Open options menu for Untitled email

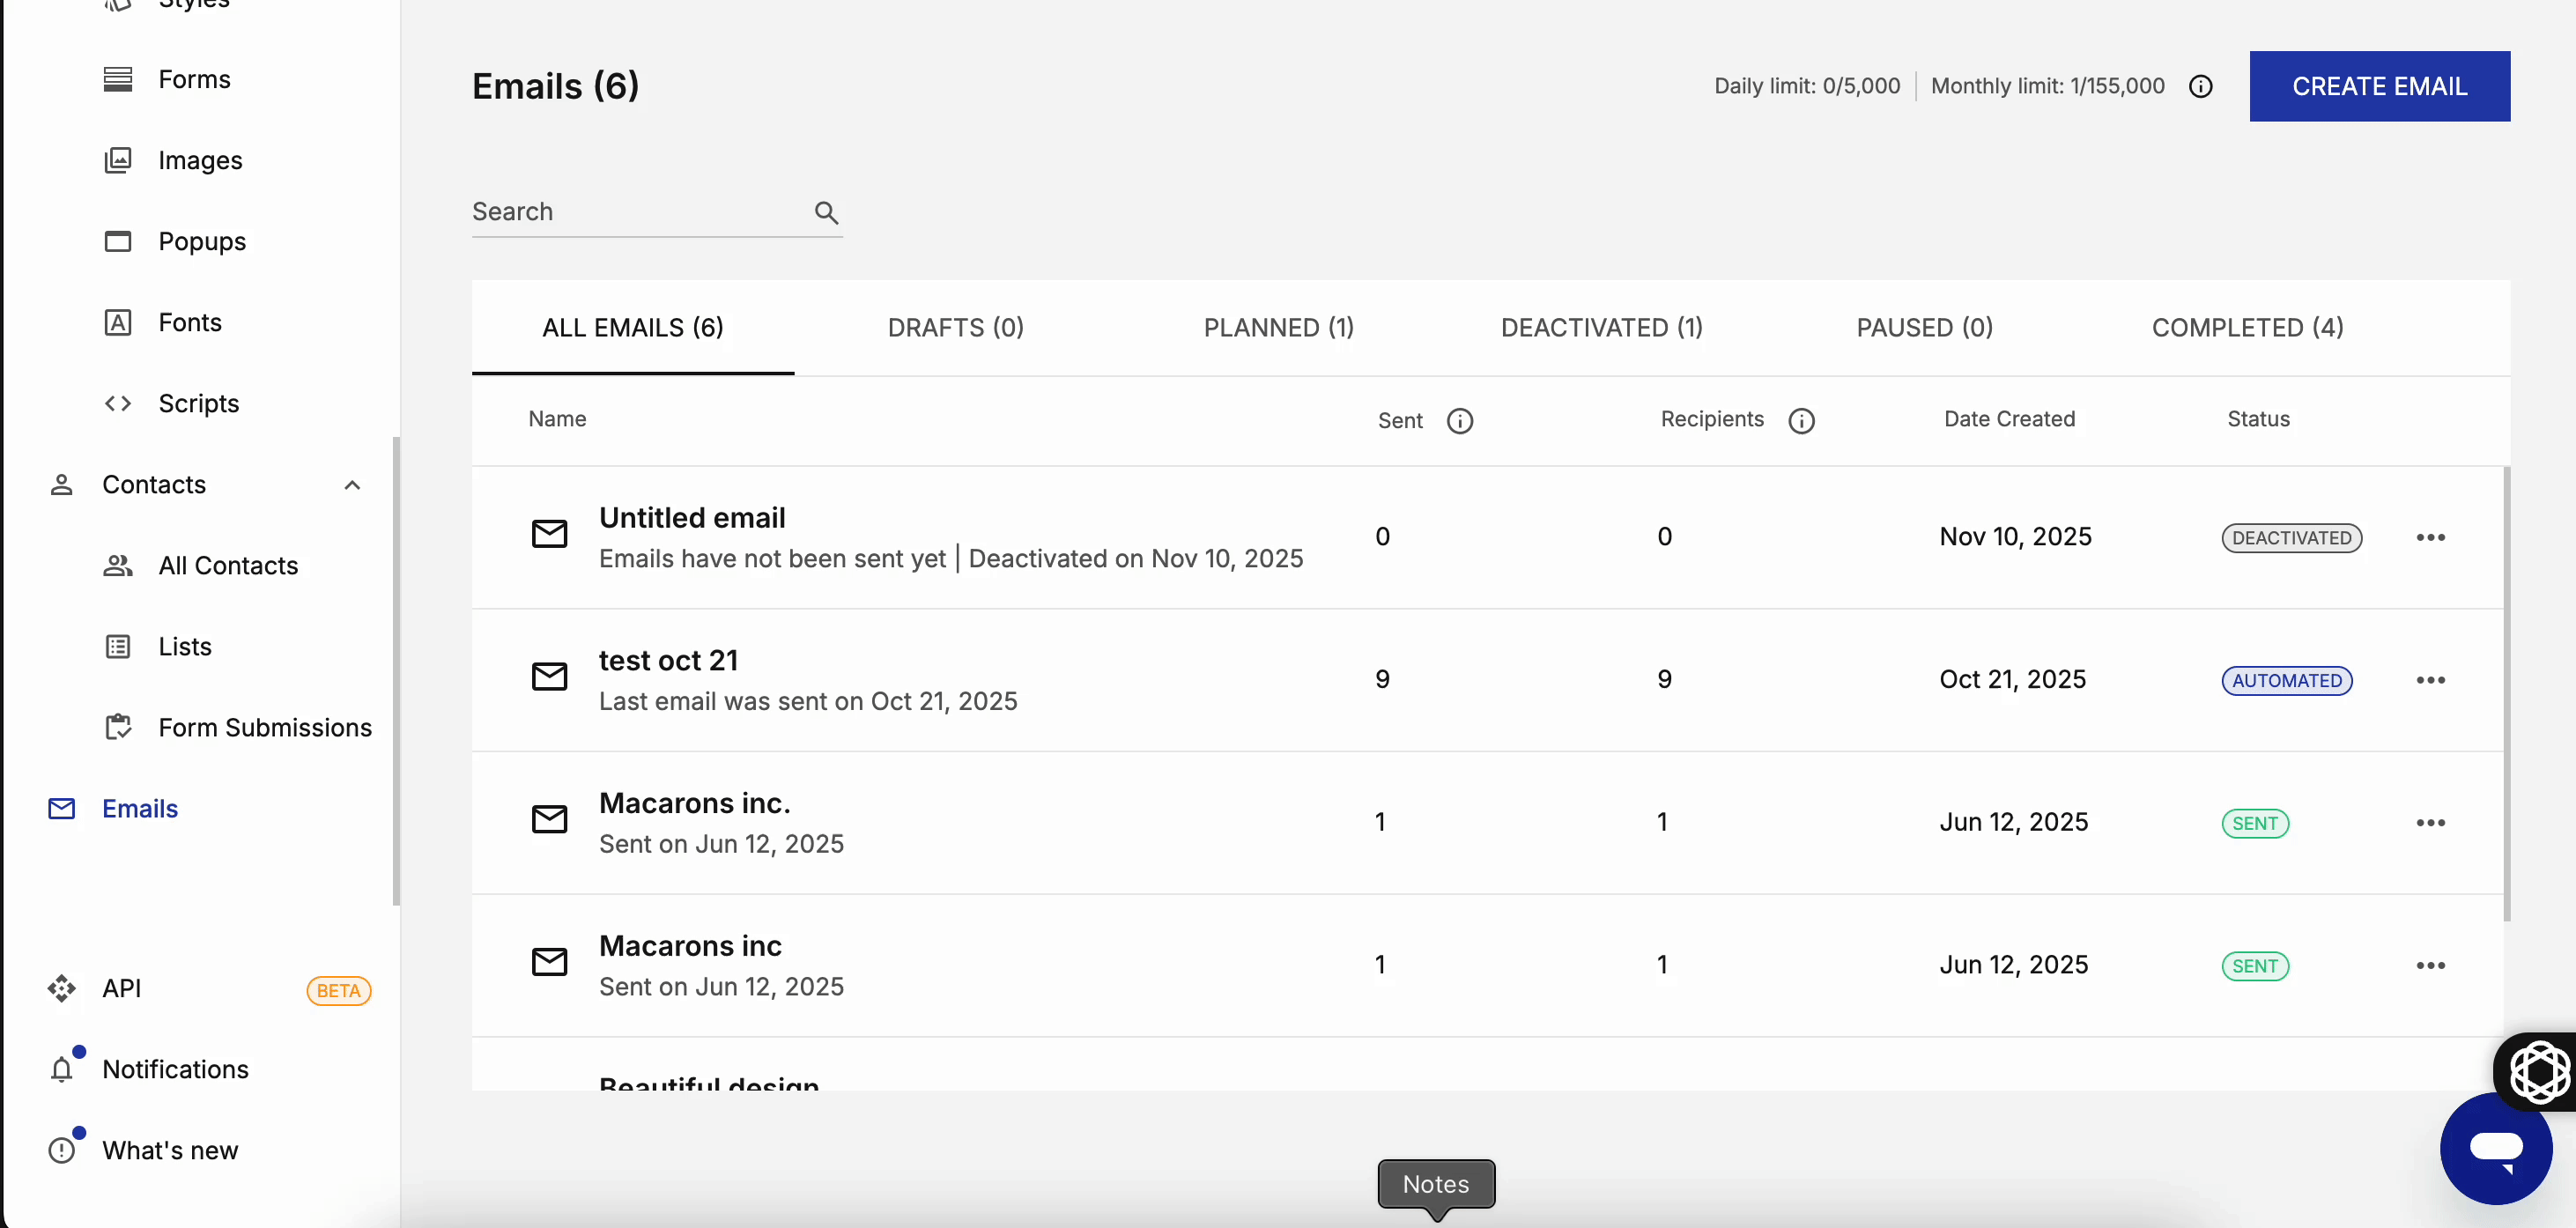[x=2430, y=537]
